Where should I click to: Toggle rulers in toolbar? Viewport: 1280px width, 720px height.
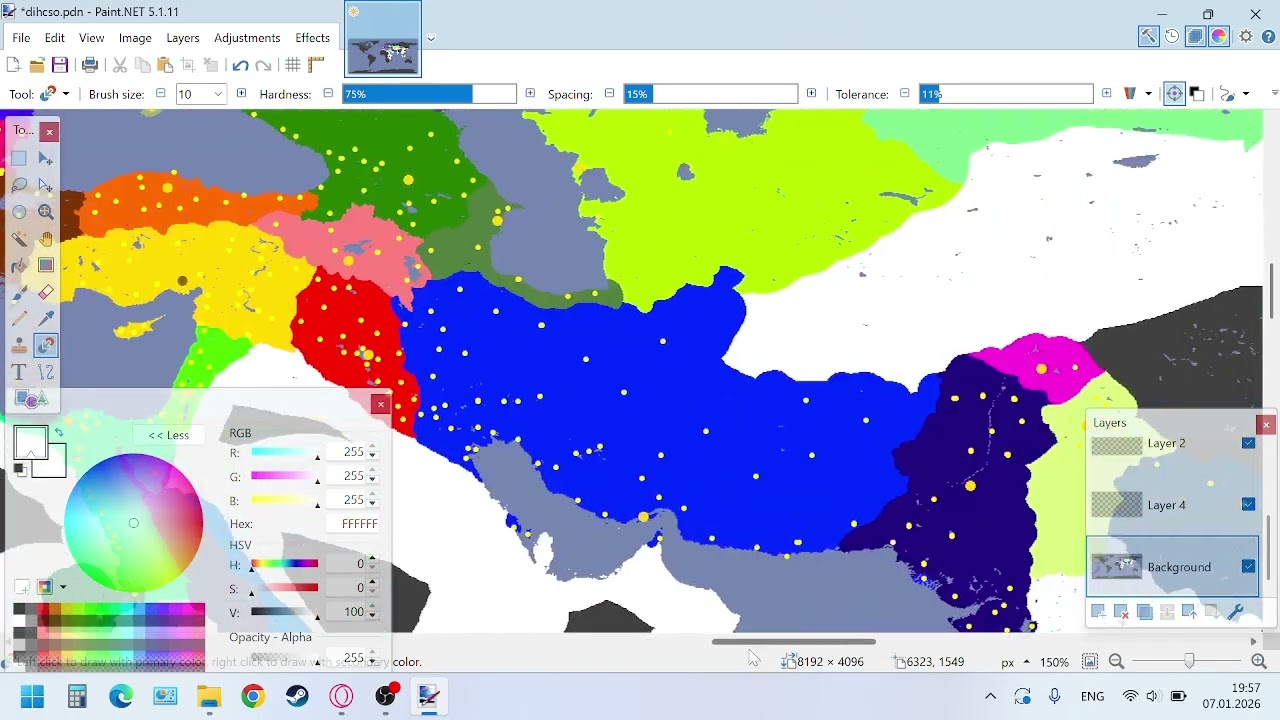click(317, 65)
